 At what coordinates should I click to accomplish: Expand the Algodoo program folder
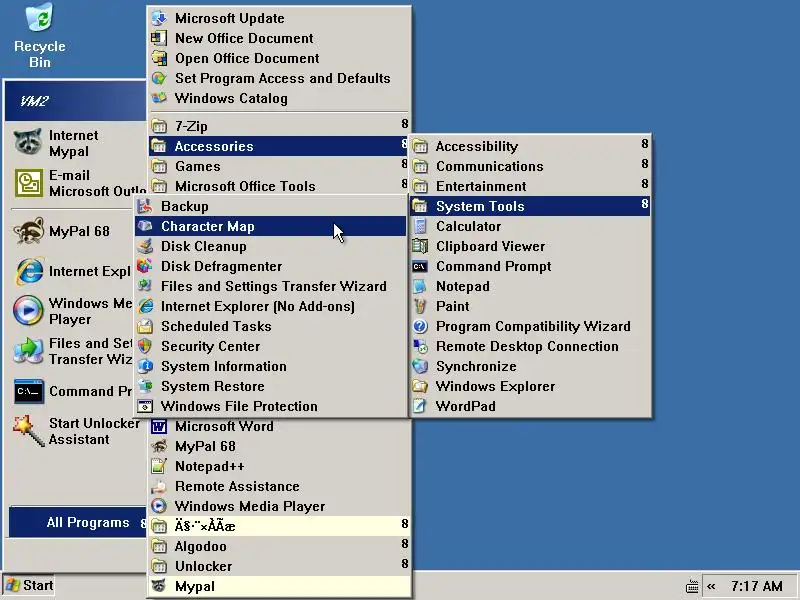tap(279, 546)
